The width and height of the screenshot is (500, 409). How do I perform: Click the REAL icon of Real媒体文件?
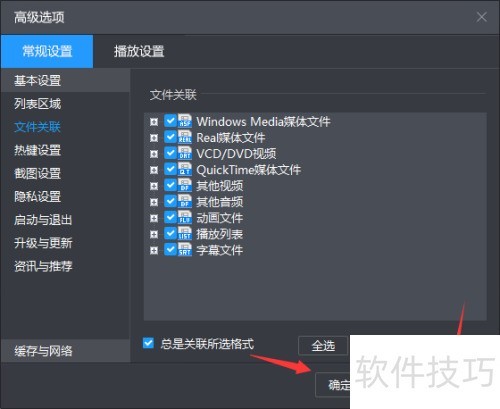click(185, 137)
